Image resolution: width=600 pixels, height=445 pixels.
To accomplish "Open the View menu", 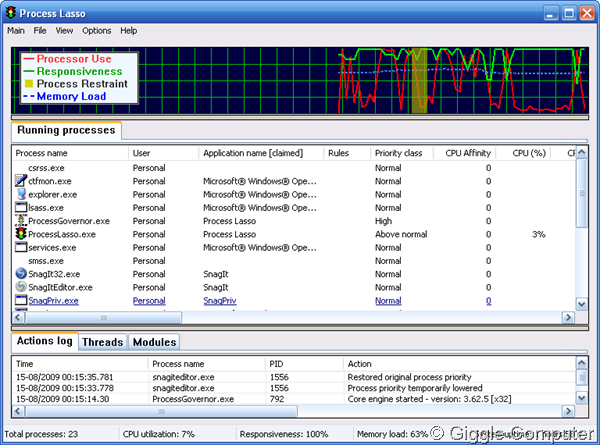I will [64, 31].
